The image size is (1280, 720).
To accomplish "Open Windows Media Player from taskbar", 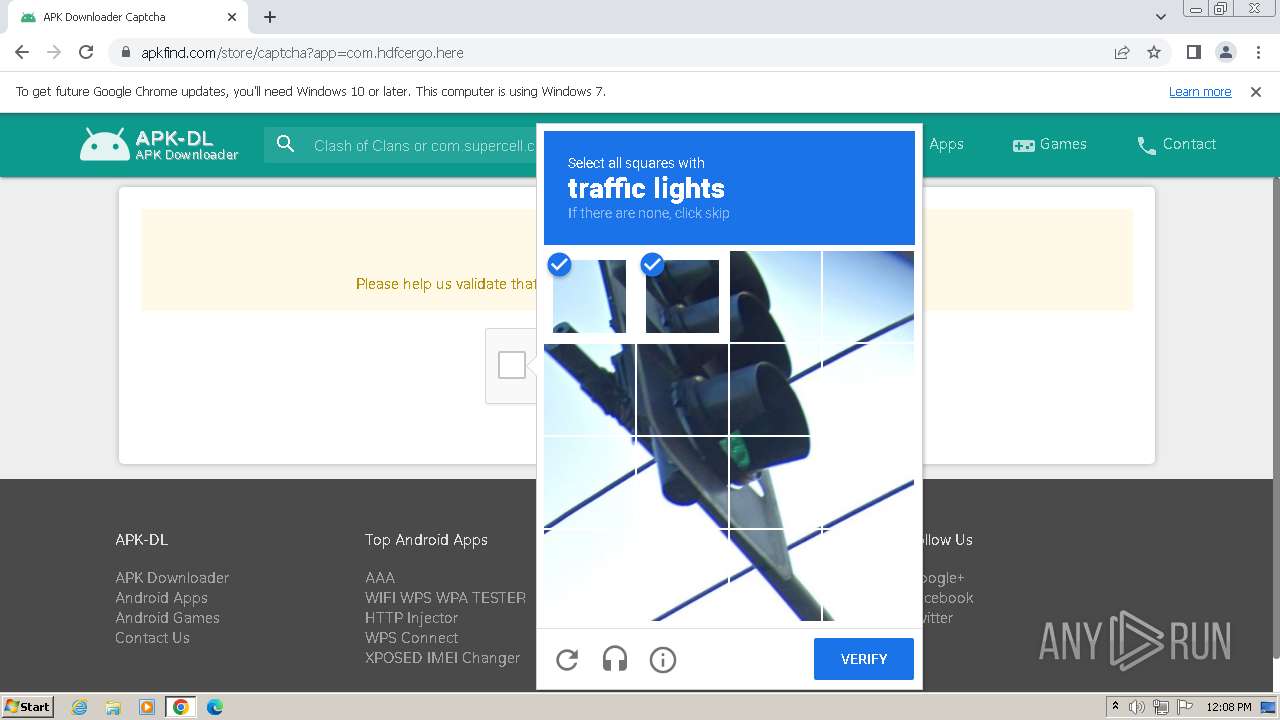I will 147,707.
